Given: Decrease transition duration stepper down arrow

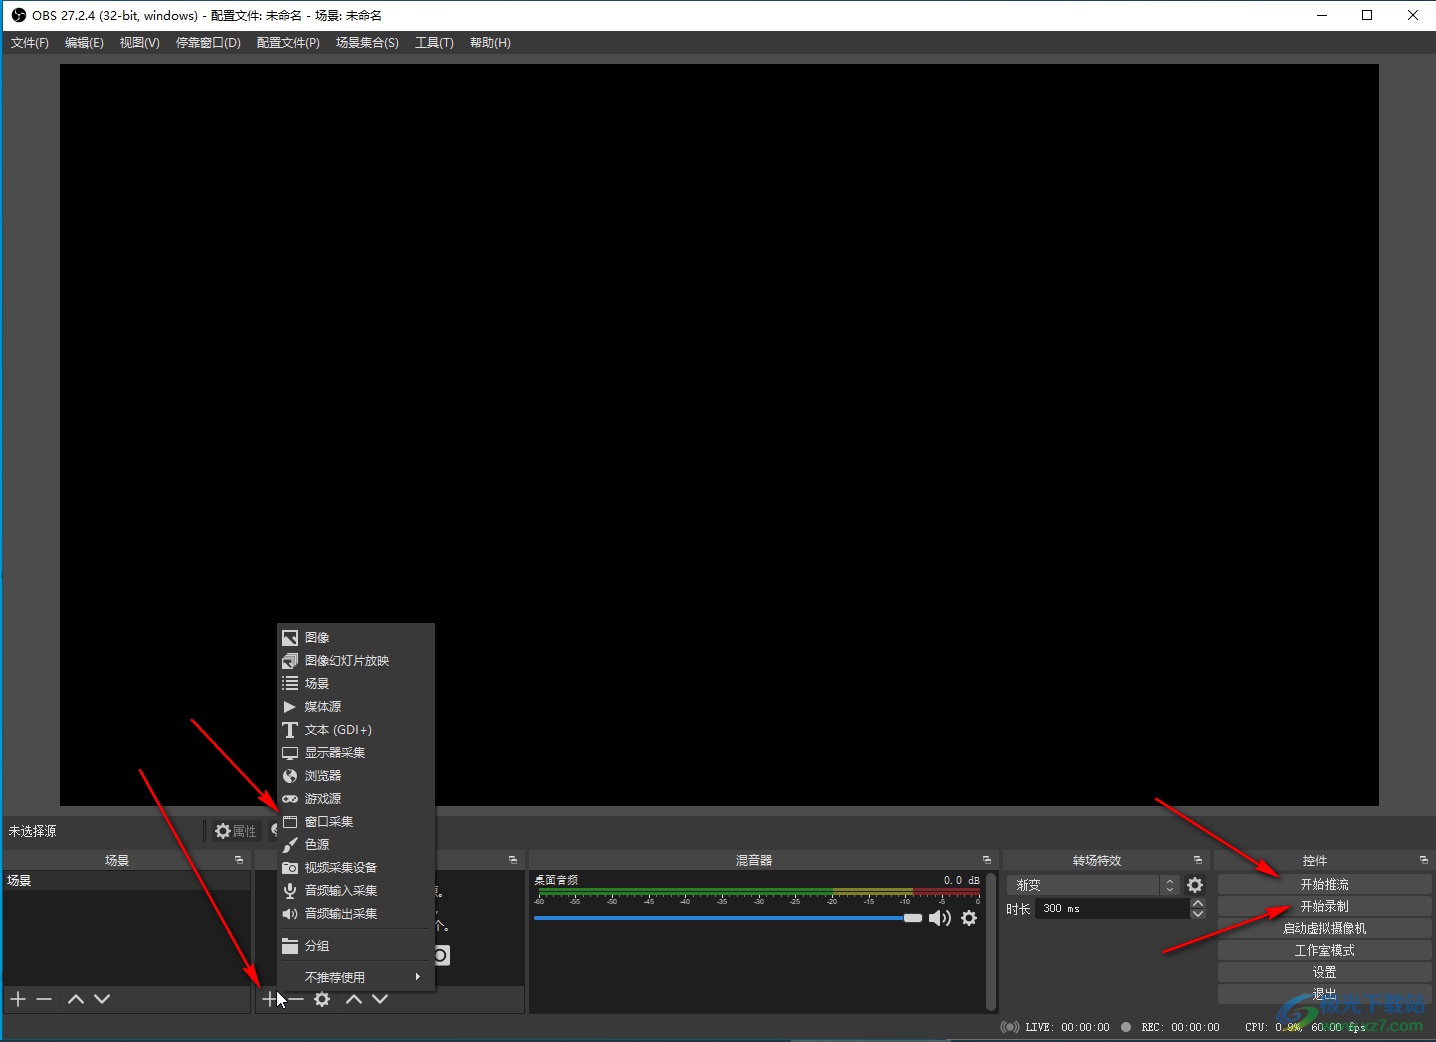Looking at the screenshot, I should tap(1198, 914).
